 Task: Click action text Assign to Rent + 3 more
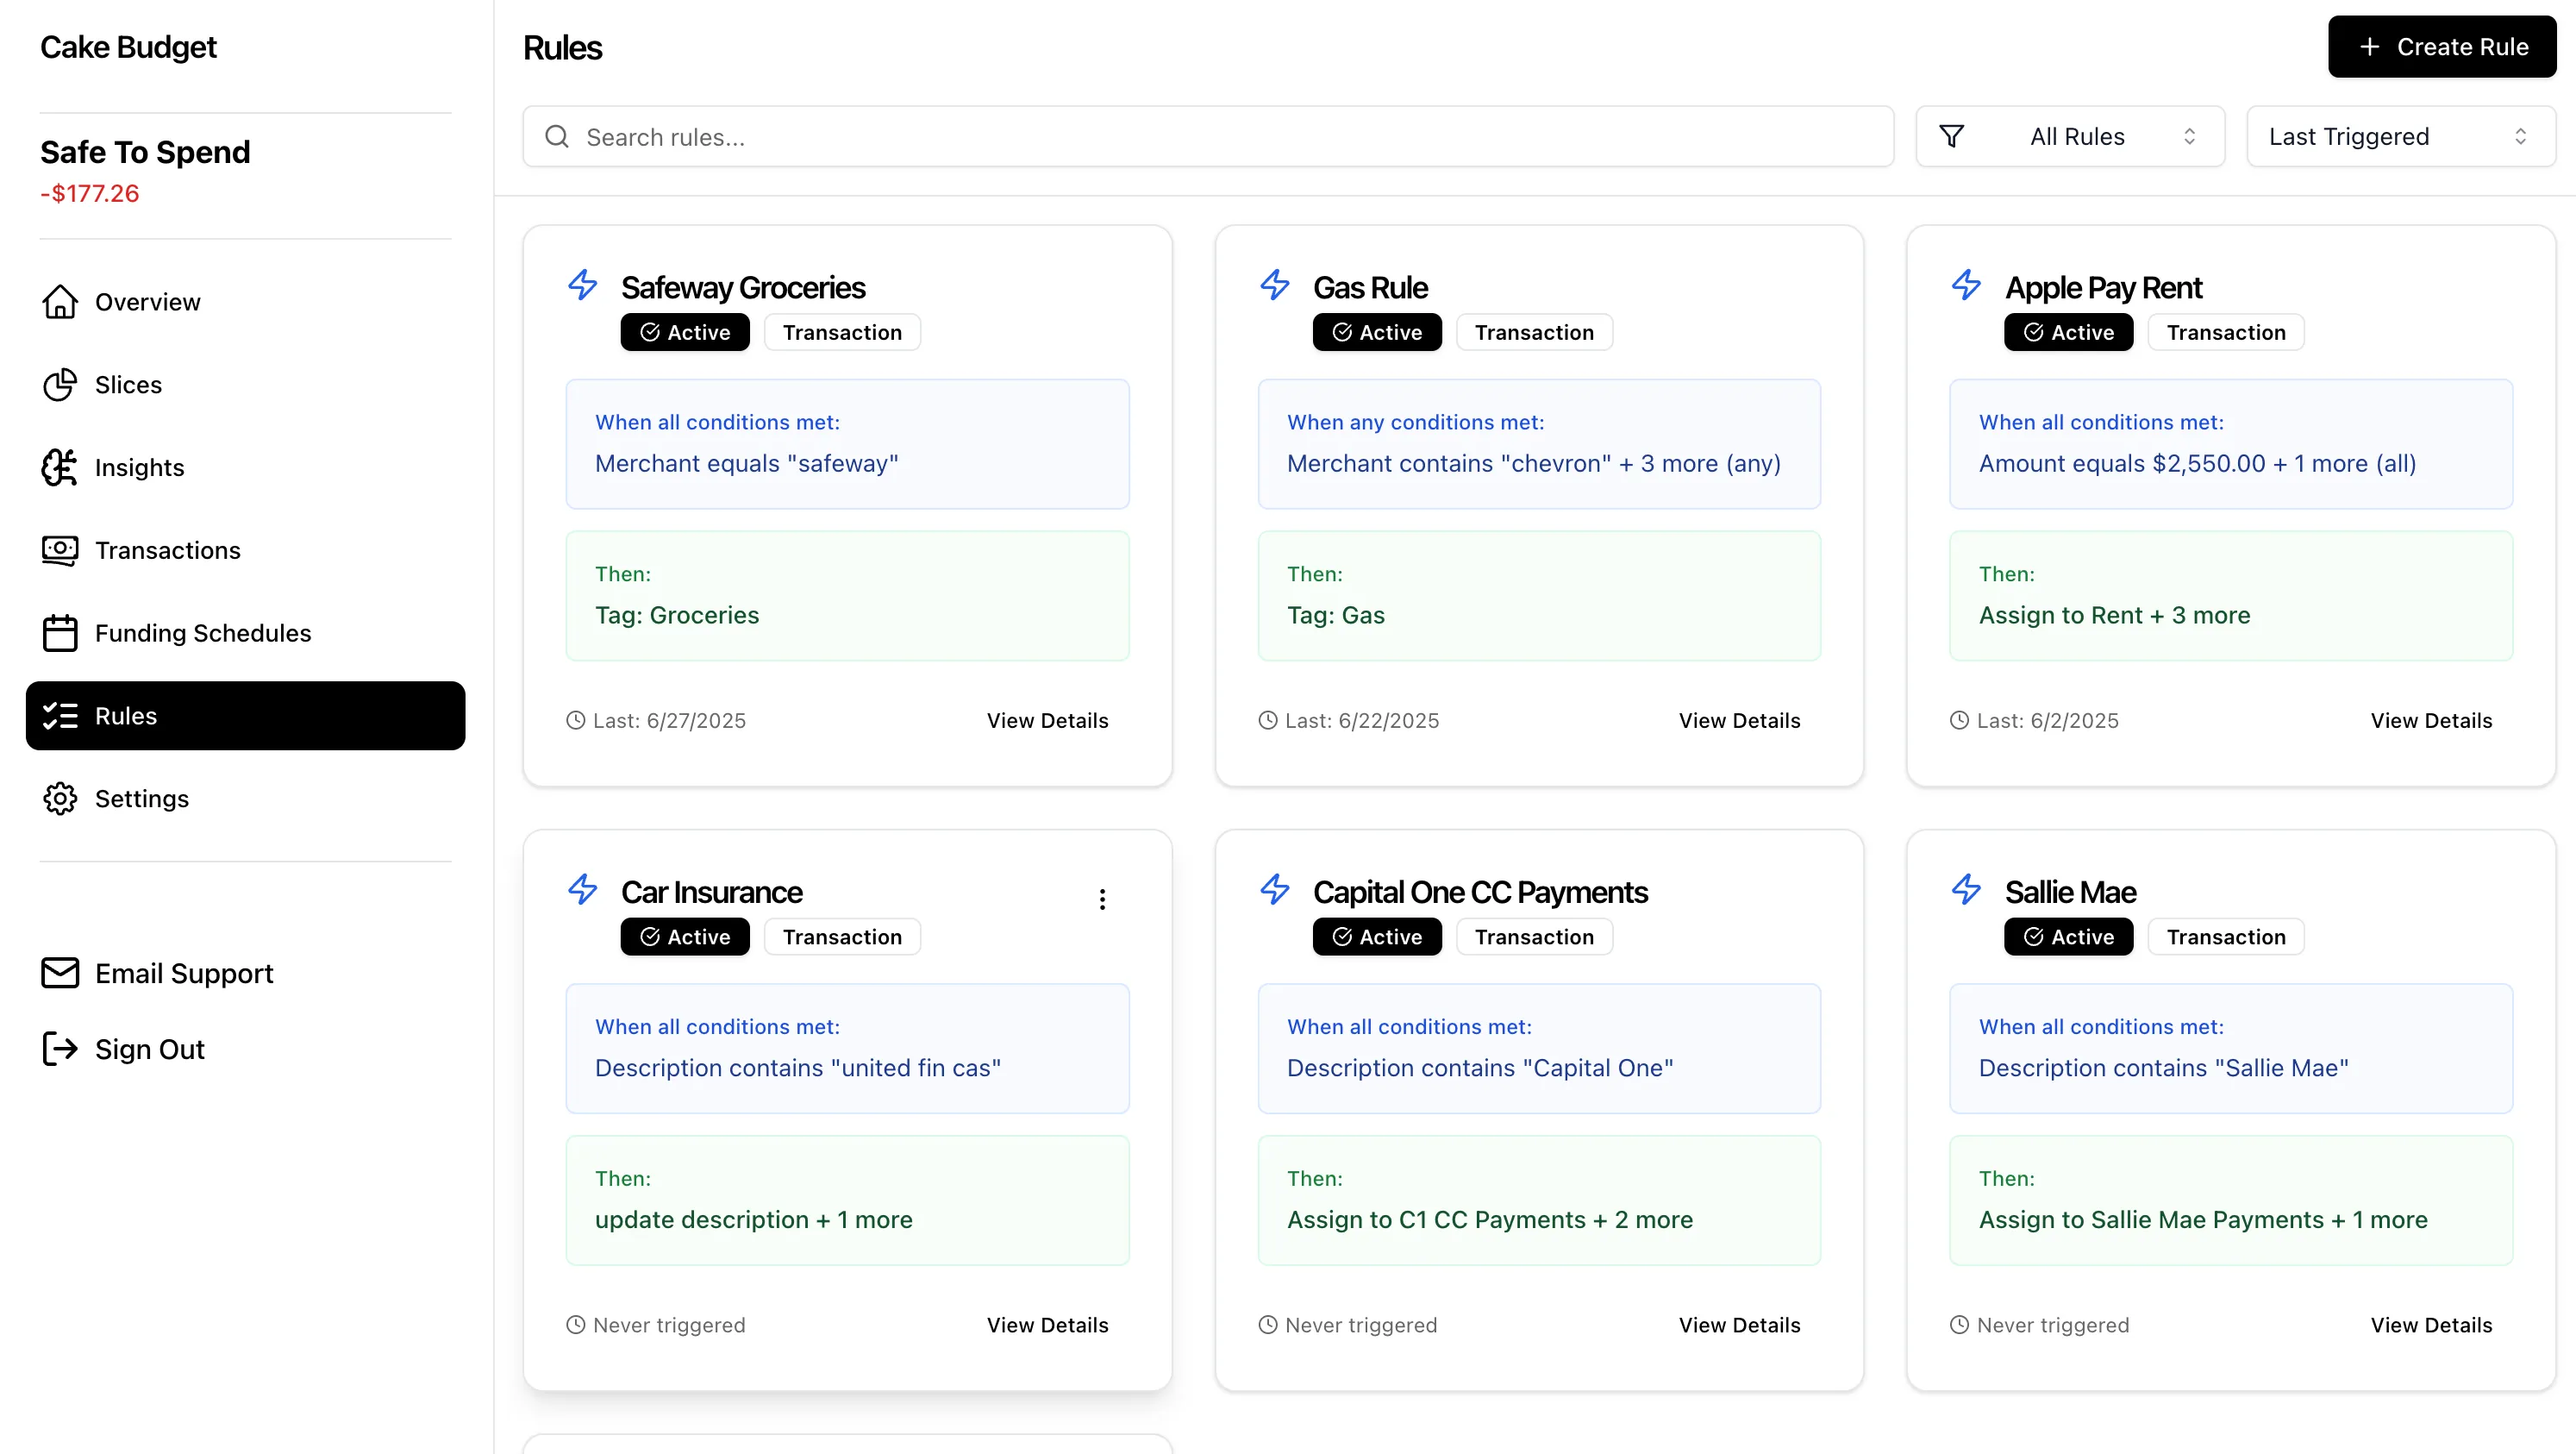click(x=2114, y=615)
